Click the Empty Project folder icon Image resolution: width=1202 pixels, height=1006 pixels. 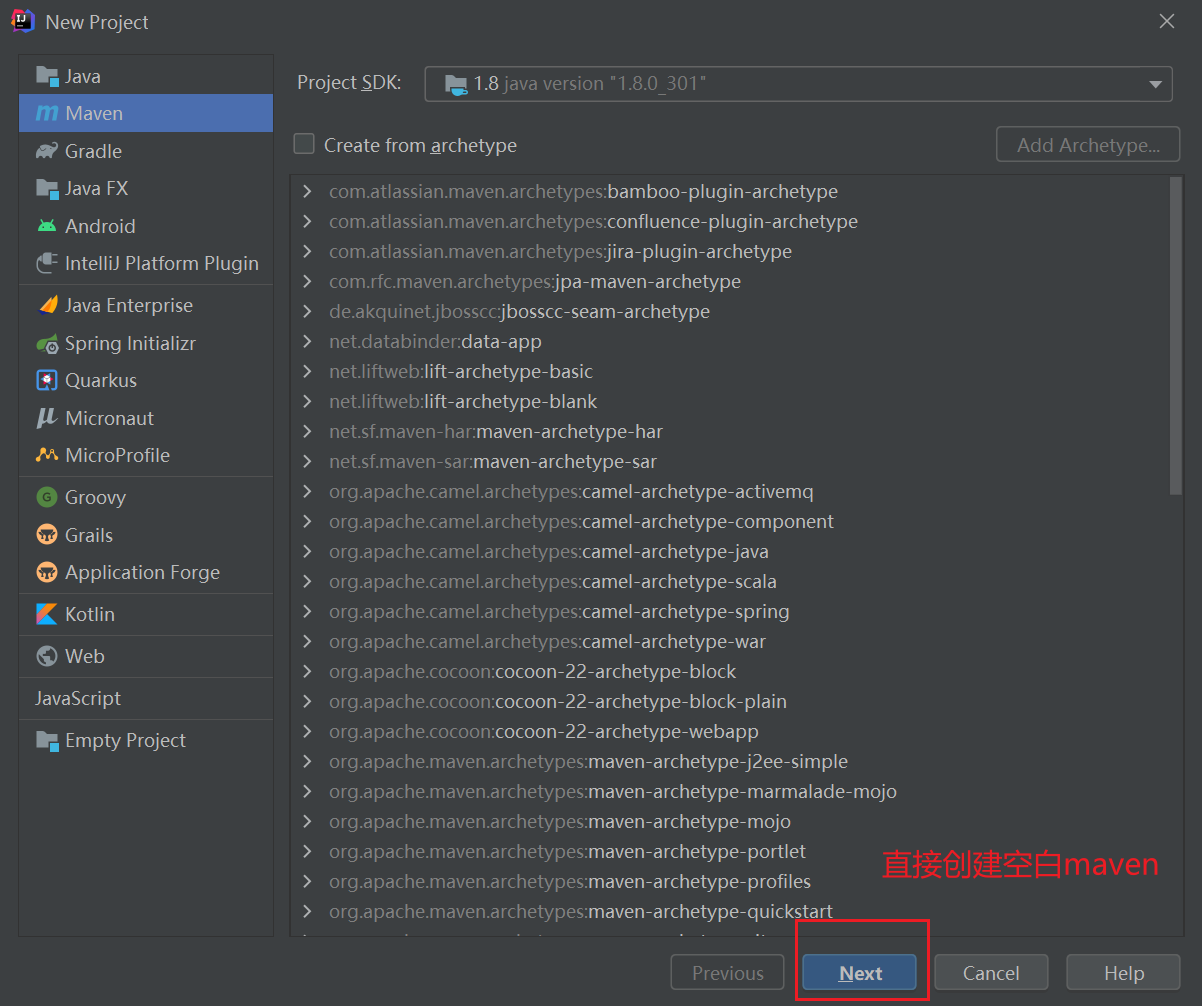(x=47, y=740)
